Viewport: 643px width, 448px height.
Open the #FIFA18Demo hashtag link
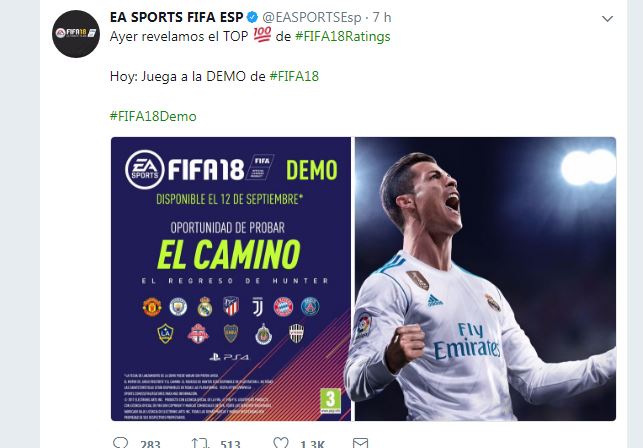tap(153, 117)
